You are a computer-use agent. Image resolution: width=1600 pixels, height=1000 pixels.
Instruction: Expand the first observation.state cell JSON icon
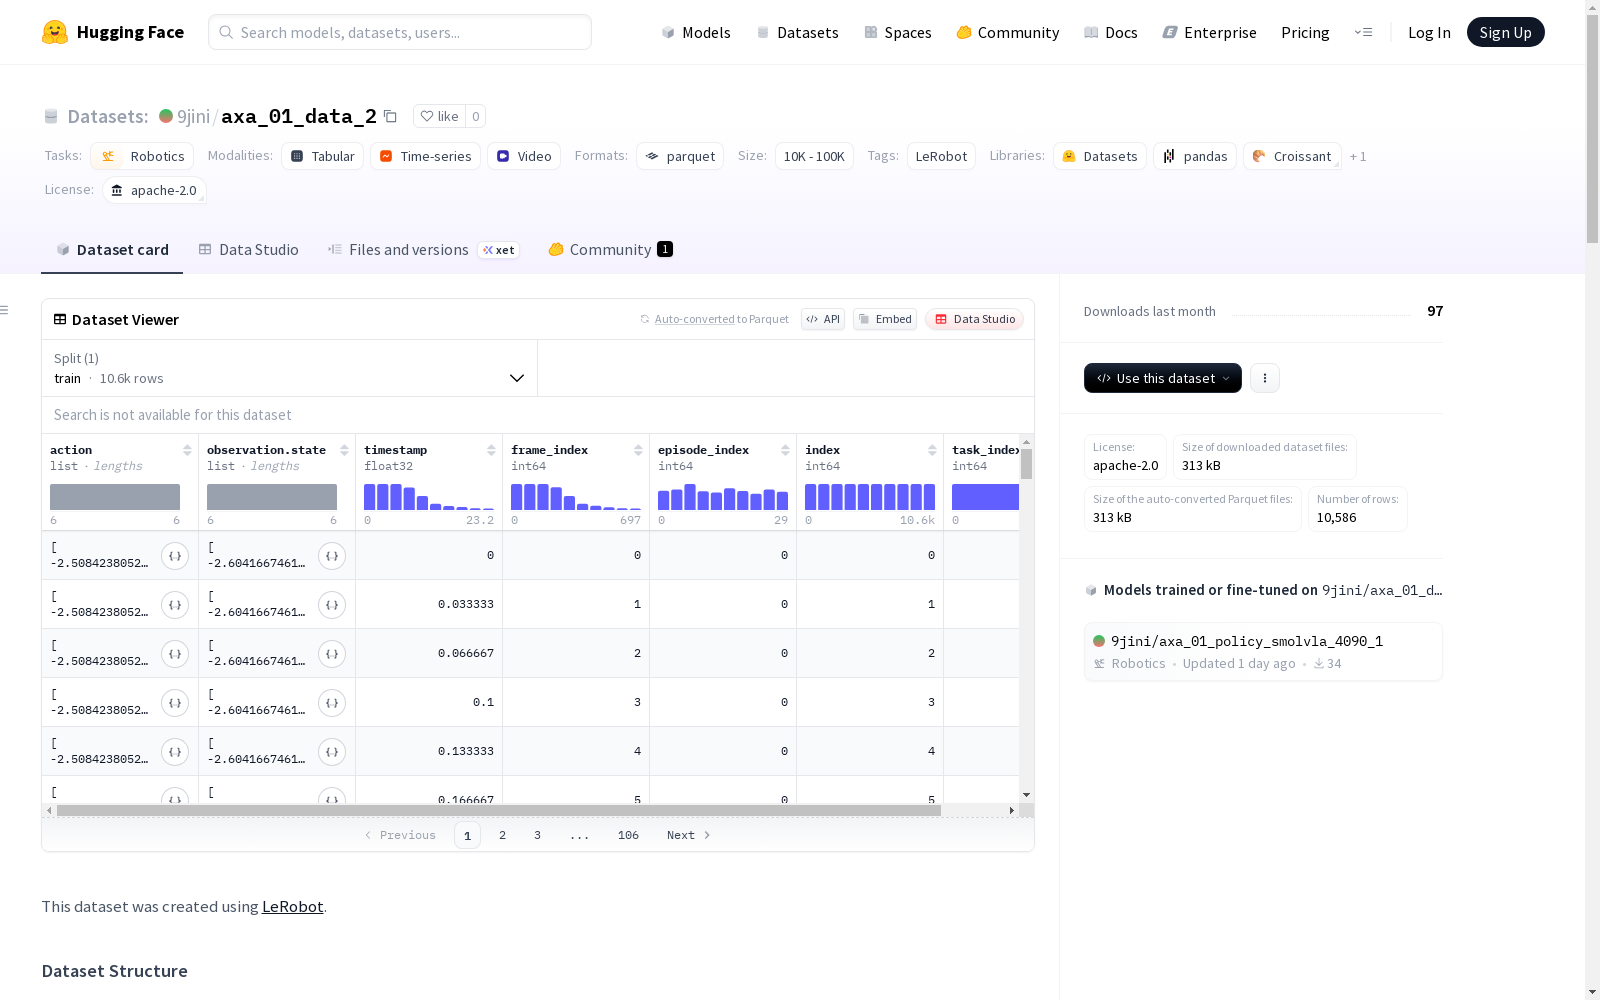pyautogui.click(x=332, y=556)
